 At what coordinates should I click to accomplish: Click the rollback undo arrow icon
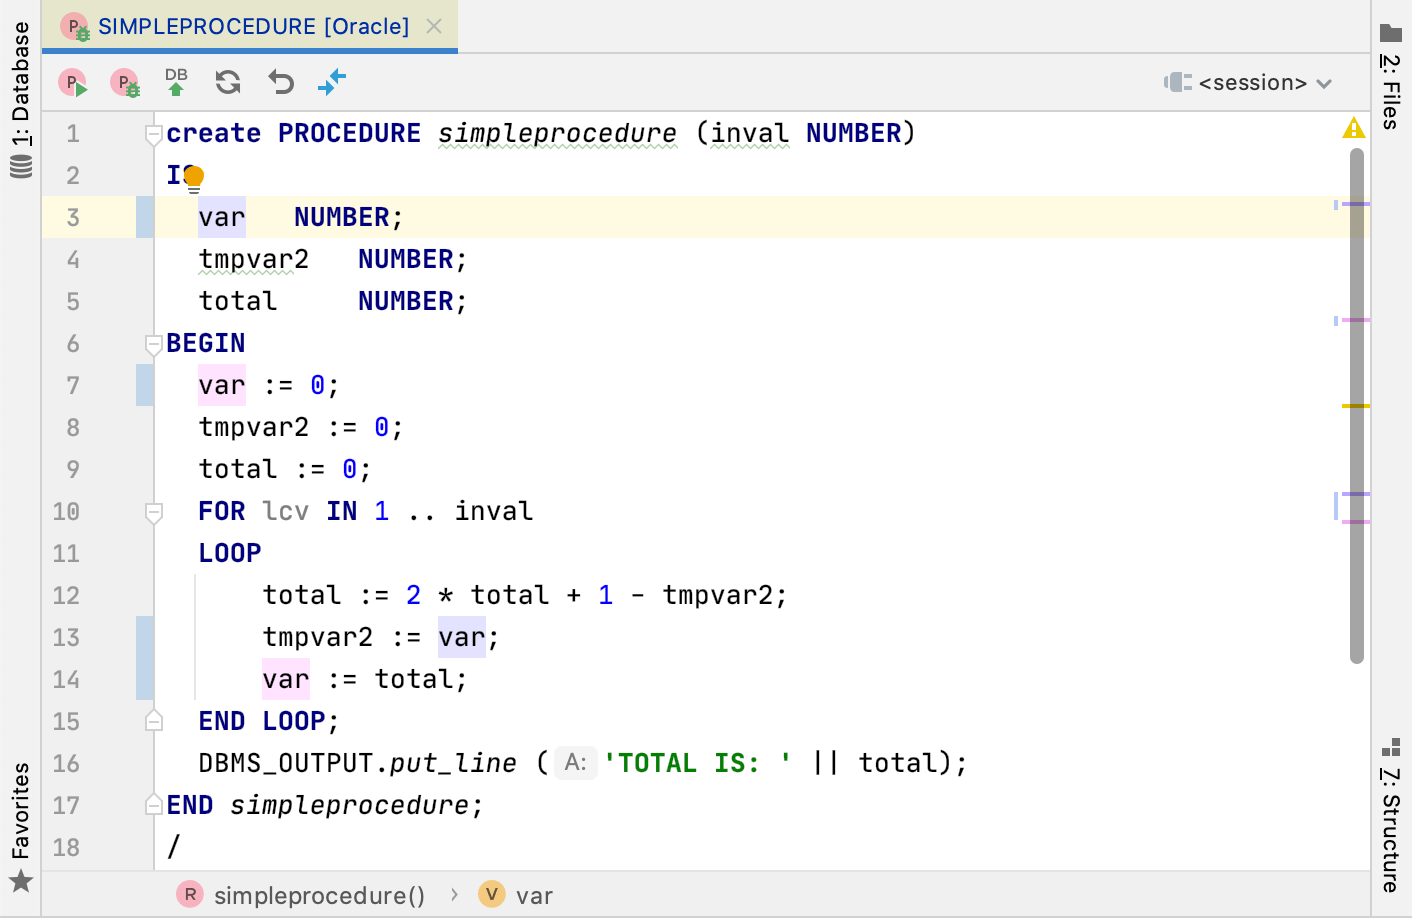pos(280,82)
